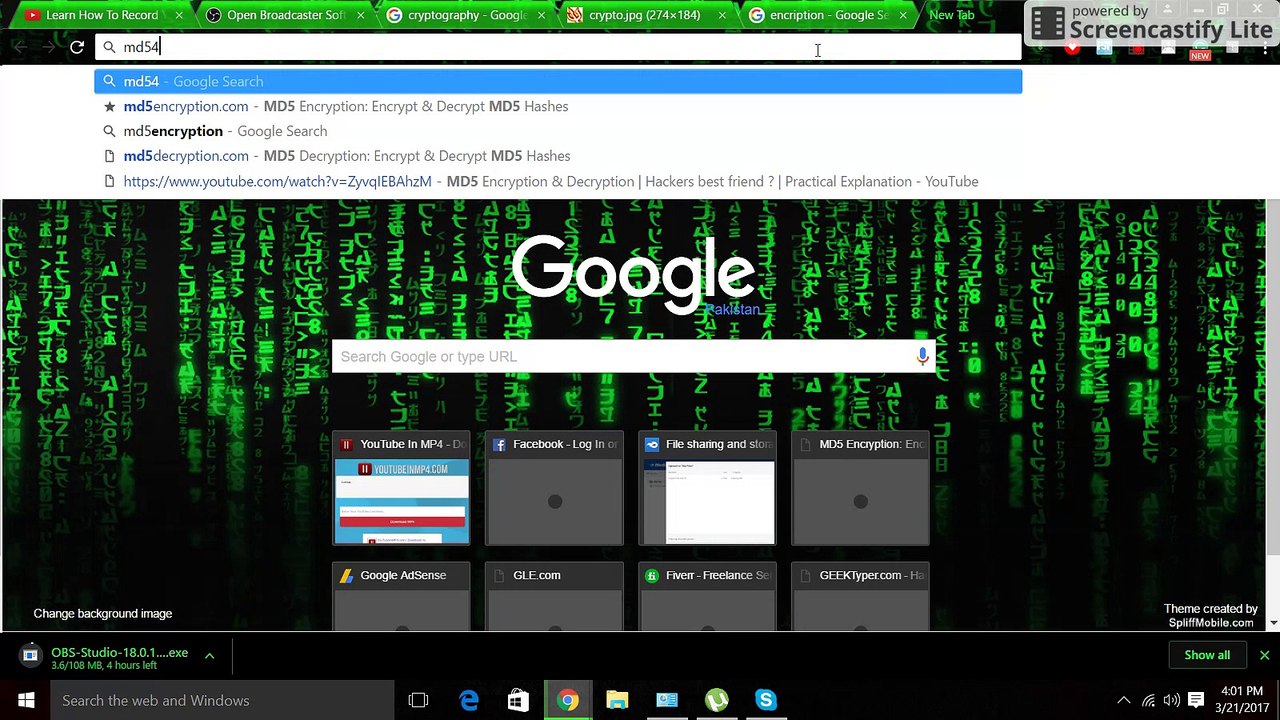This screenshot has height=720, width=1280.
Task: Reload the page with the refresh icon
Action: 77,47
